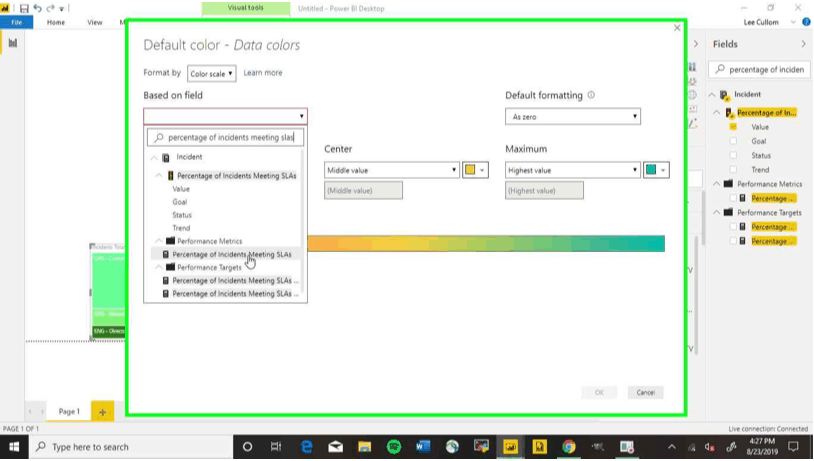Click the Incident table icon in dropdown list
Screen dimensions: 814x461
166,157
